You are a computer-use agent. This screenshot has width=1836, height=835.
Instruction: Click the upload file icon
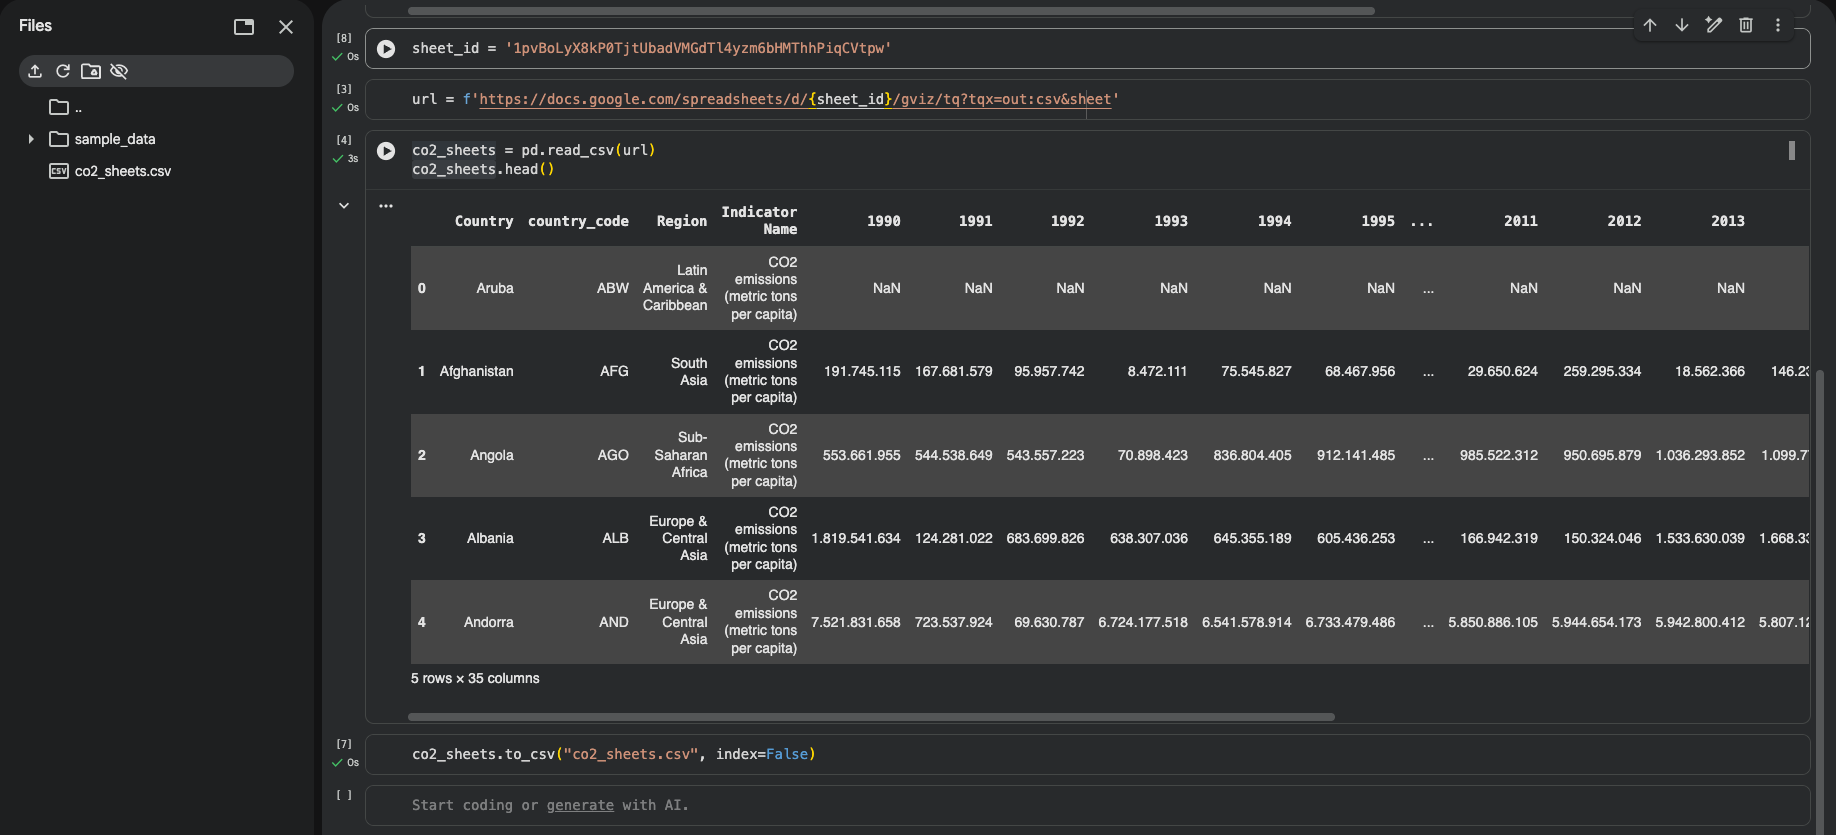coord(35,71)
